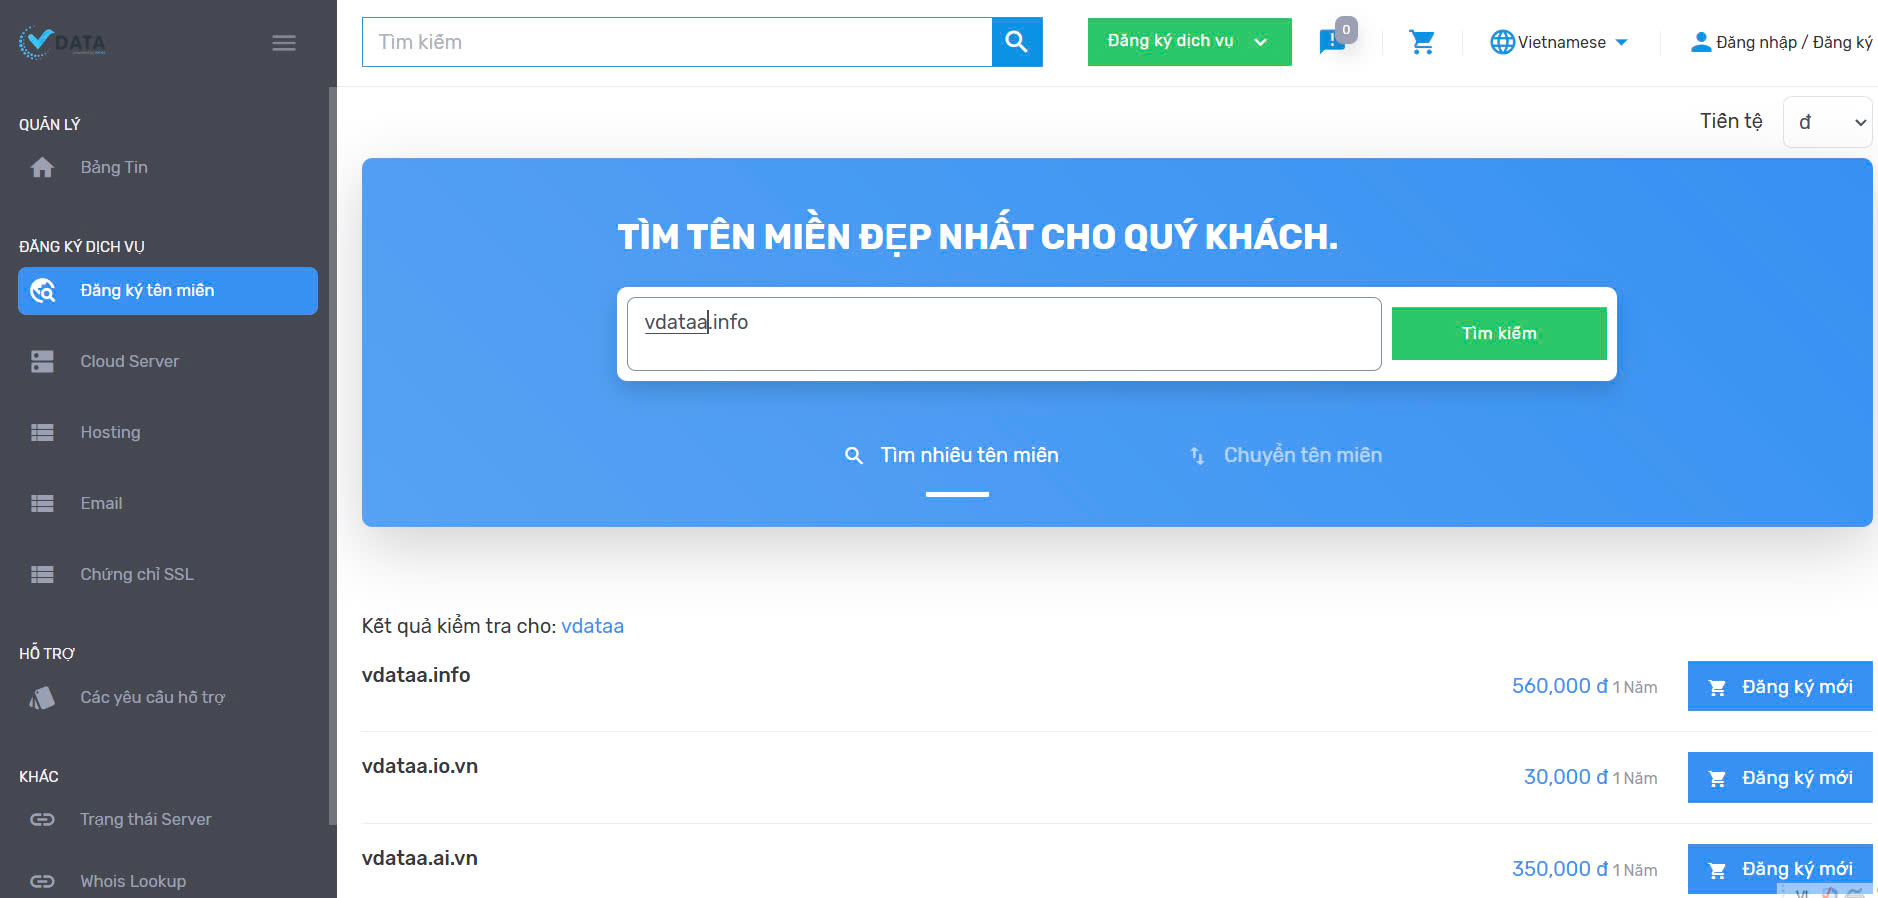The width and height of the screenshot is (1878, 898).
Task: Collapse sidebar with hamburger menu icon
Action: pos(284,43)
